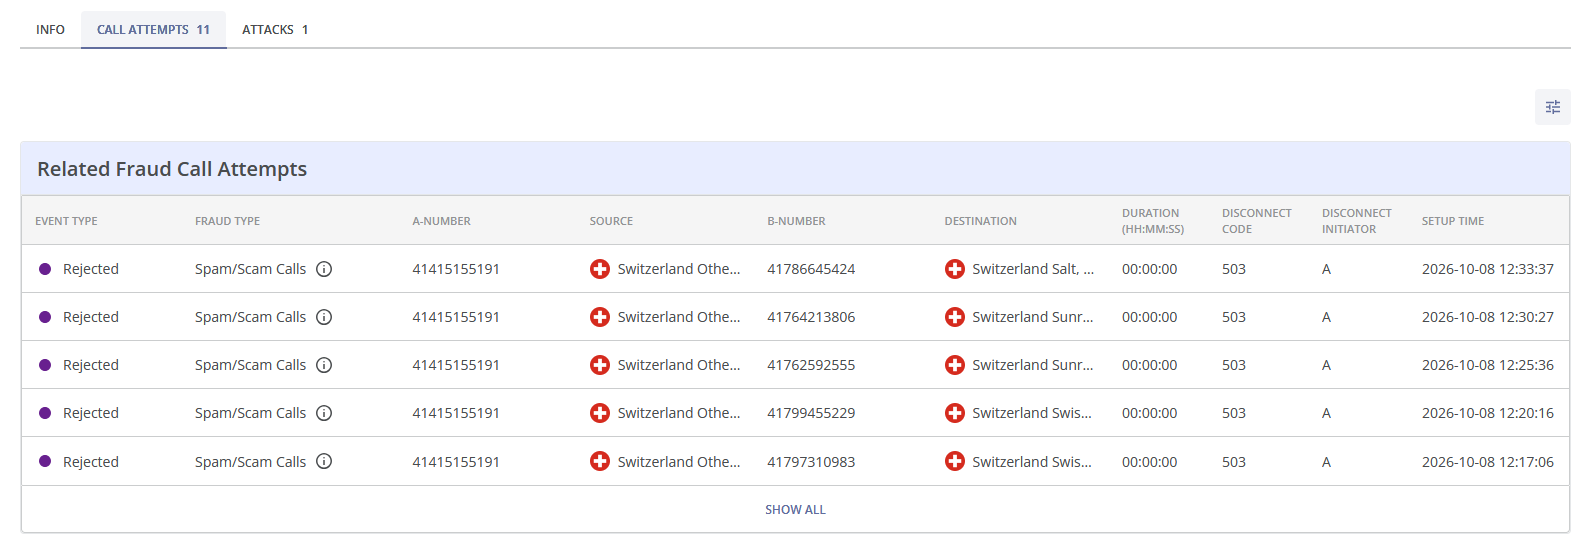1577x540 pixels.
Task: Click info icon for call to 41762592555
Action: tap(324, 365)
